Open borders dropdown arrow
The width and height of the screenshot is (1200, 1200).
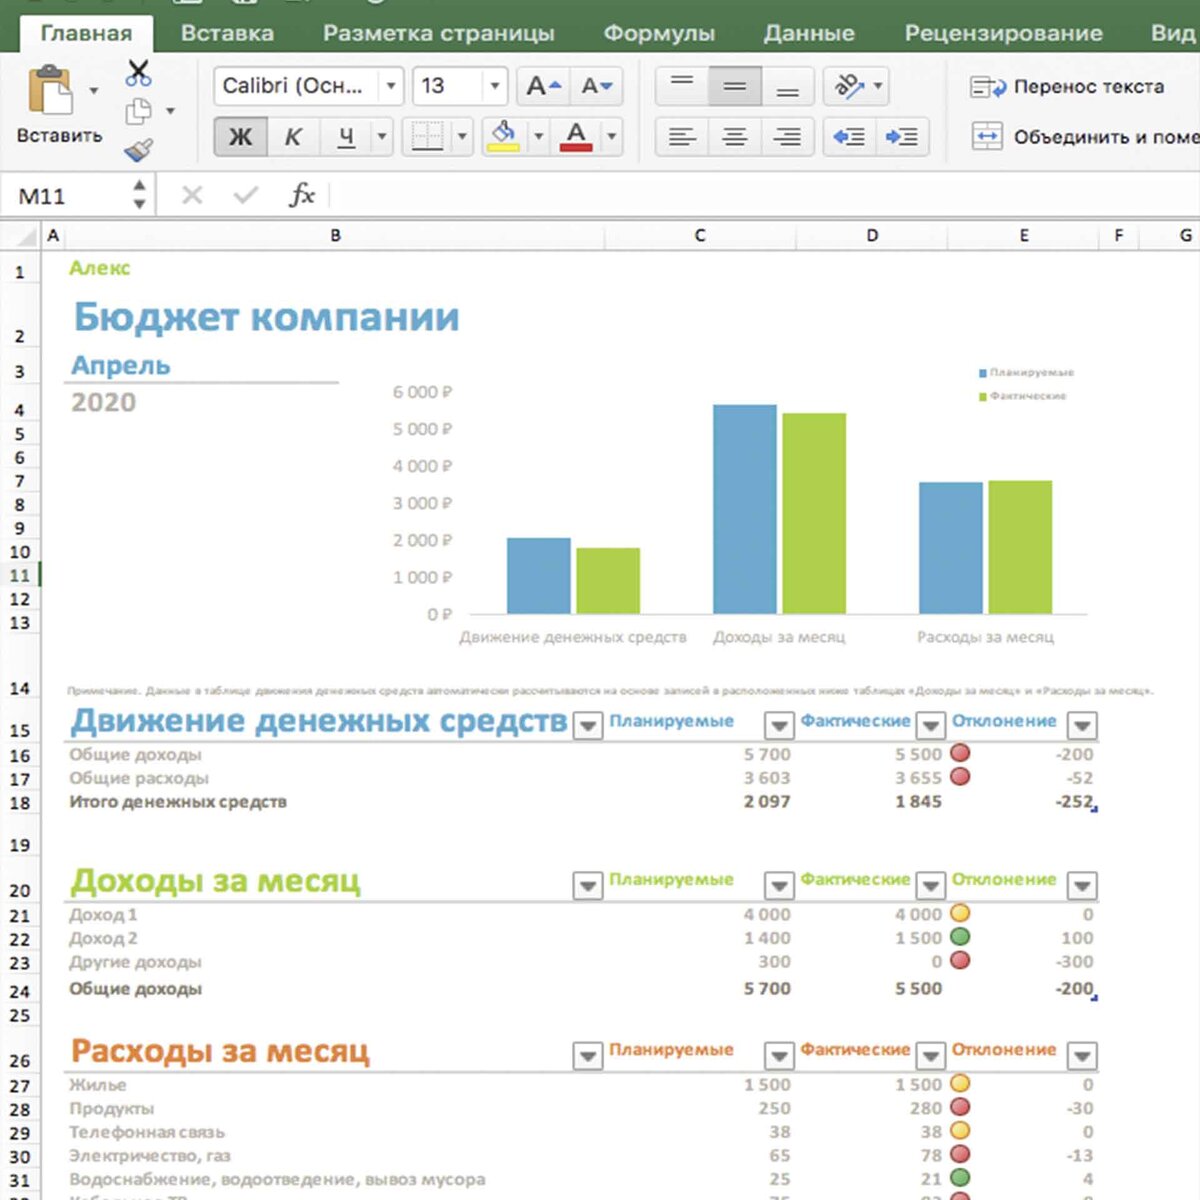tap(462, 137)
